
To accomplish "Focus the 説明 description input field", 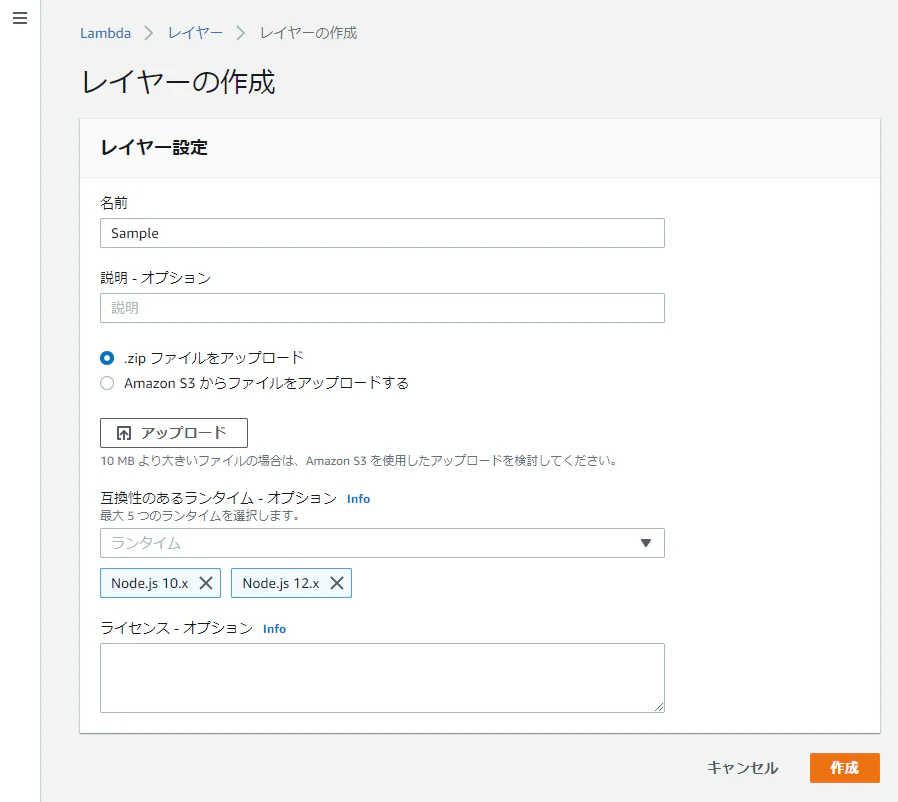I will (x=383, y=308).
